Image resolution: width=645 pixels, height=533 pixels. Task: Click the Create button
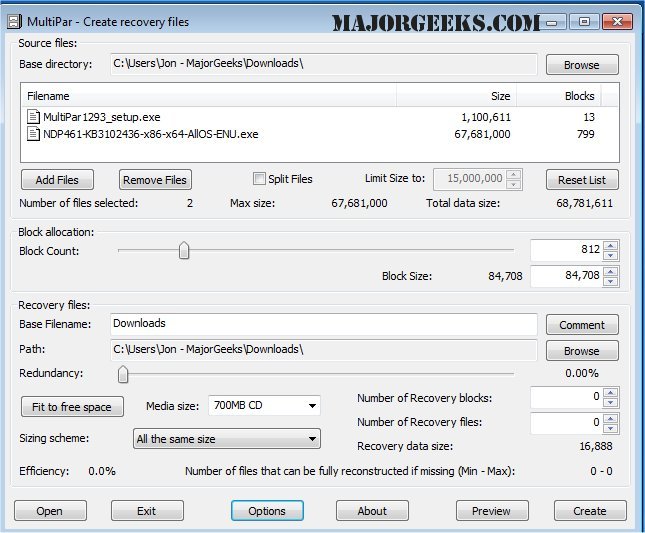pos(589,511)
